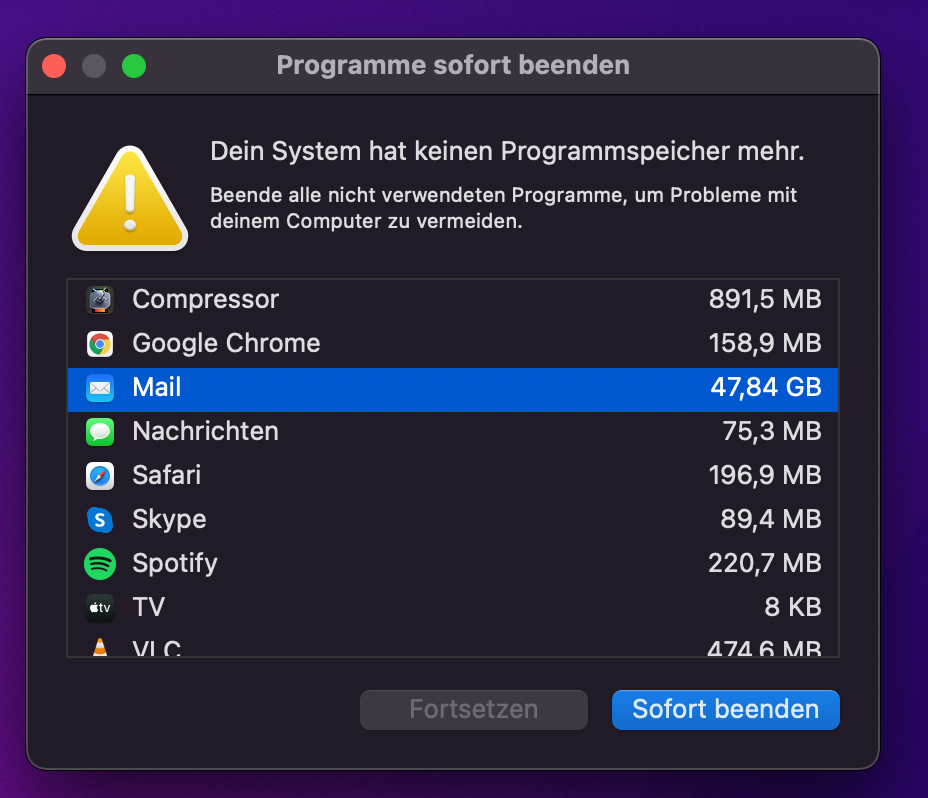Select Google Chrome by its name label

[x=226, y=344]
